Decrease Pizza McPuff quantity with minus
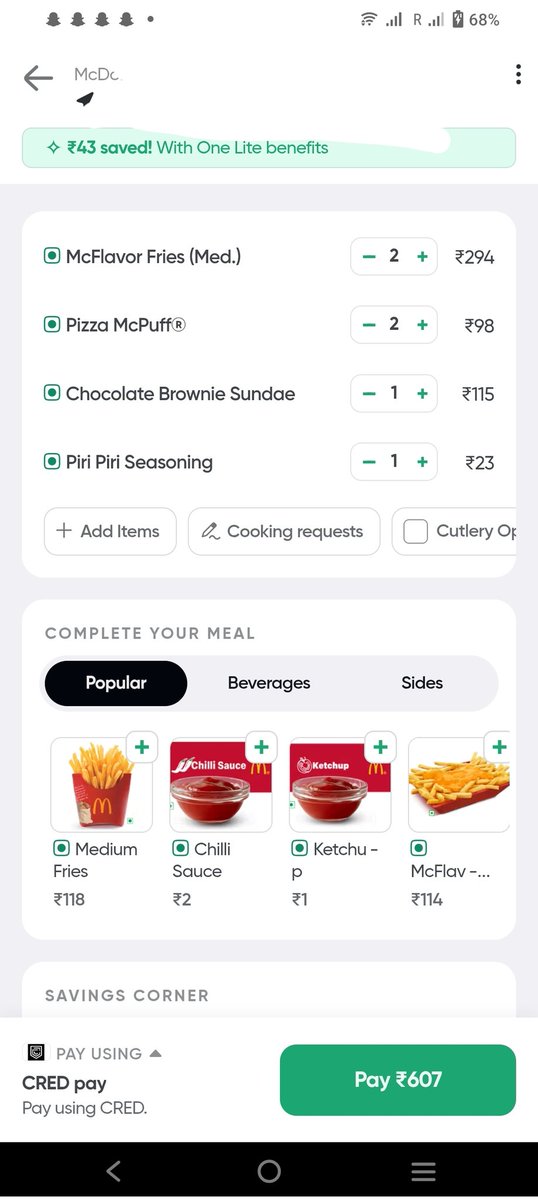Image resolution: width=538 pixels, height=1200 pixels. click(x=369, y=325)
